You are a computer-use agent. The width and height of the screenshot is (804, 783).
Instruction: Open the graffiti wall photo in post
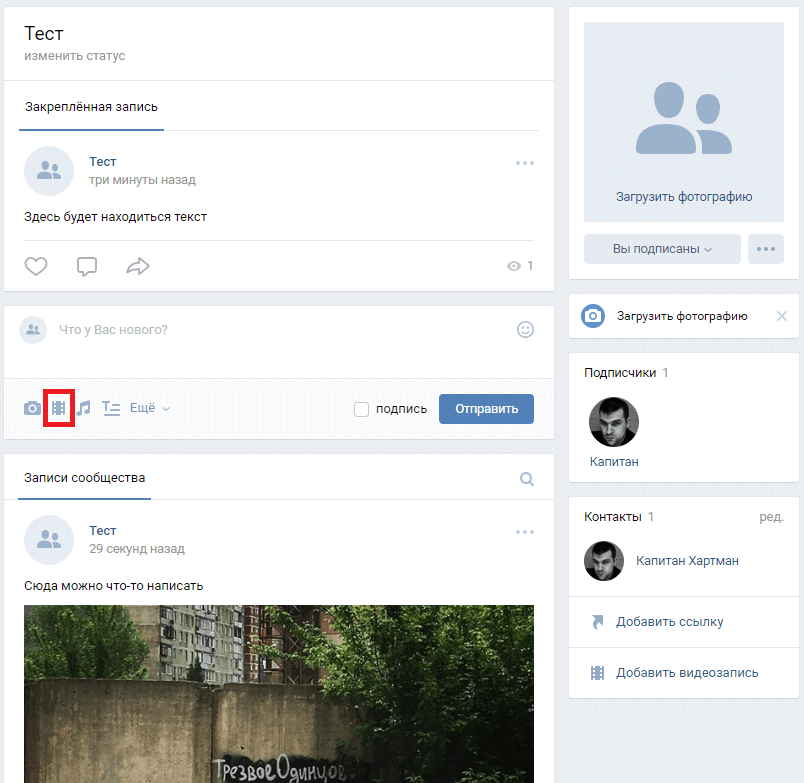pyautogui.click(x=279, y=694)
